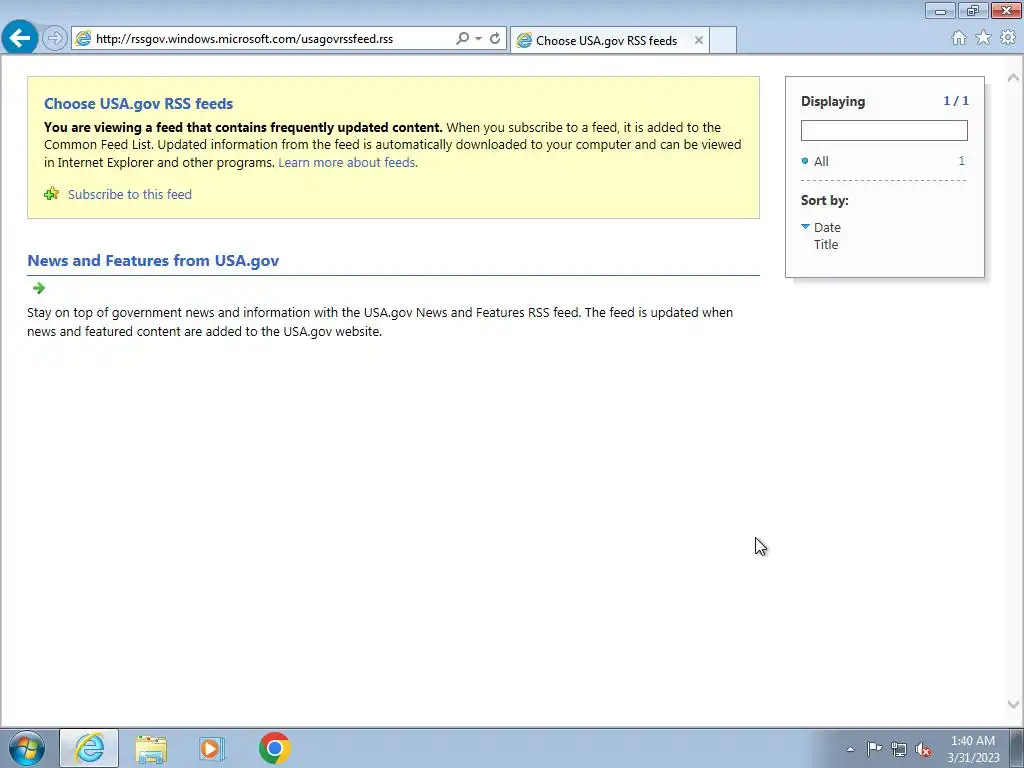1024x768 pixels.
Task: Refresh the page with the reload icon
Action: point(495,39)
